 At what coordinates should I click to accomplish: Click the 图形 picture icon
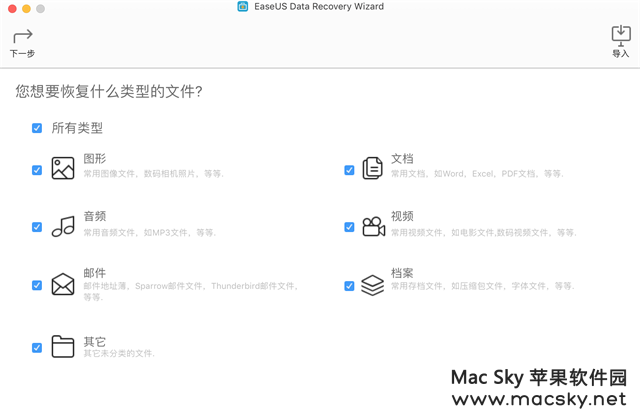pyautogui.click(x=63, y=168)
